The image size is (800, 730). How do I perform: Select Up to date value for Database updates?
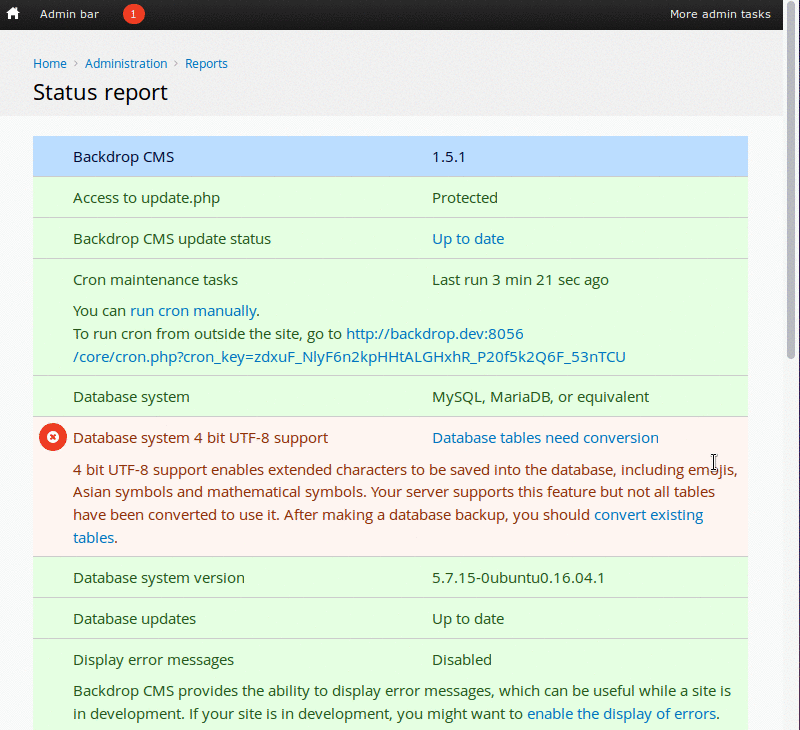[x=468, y=619]
